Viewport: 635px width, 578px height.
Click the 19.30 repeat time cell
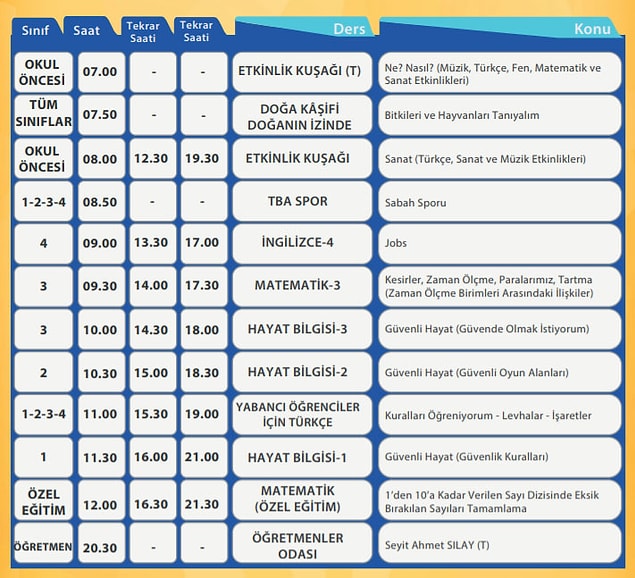coord(204,158)
